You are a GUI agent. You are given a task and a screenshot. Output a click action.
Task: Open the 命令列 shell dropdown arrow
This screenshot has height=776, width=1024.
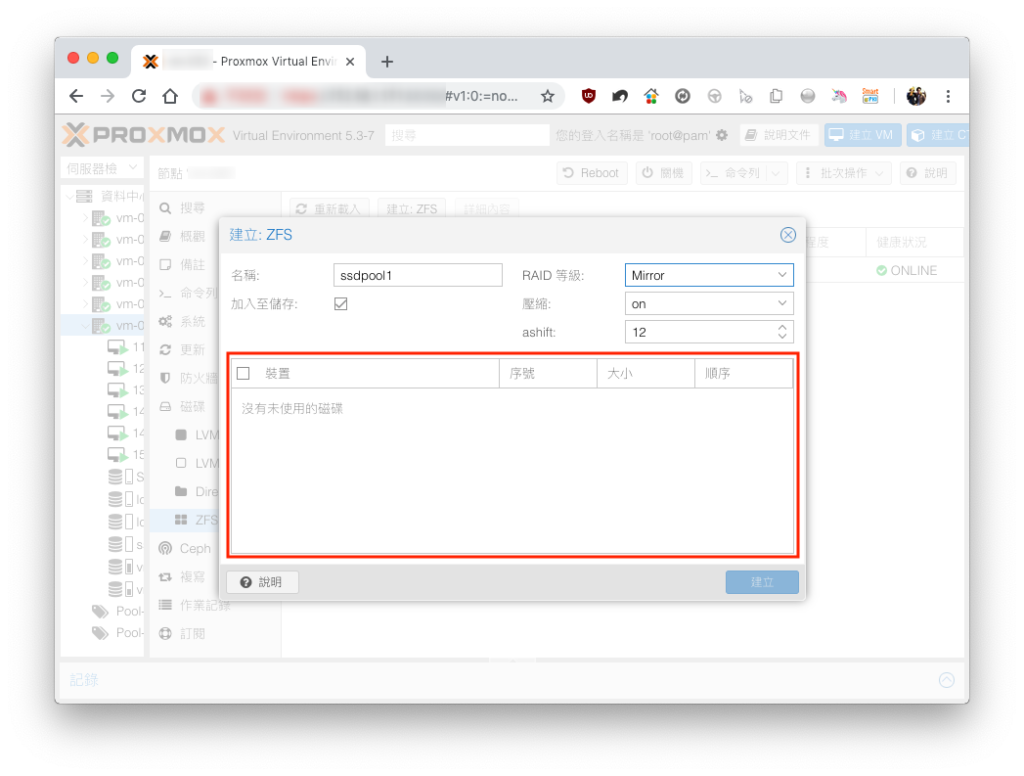tap(776, 173)
